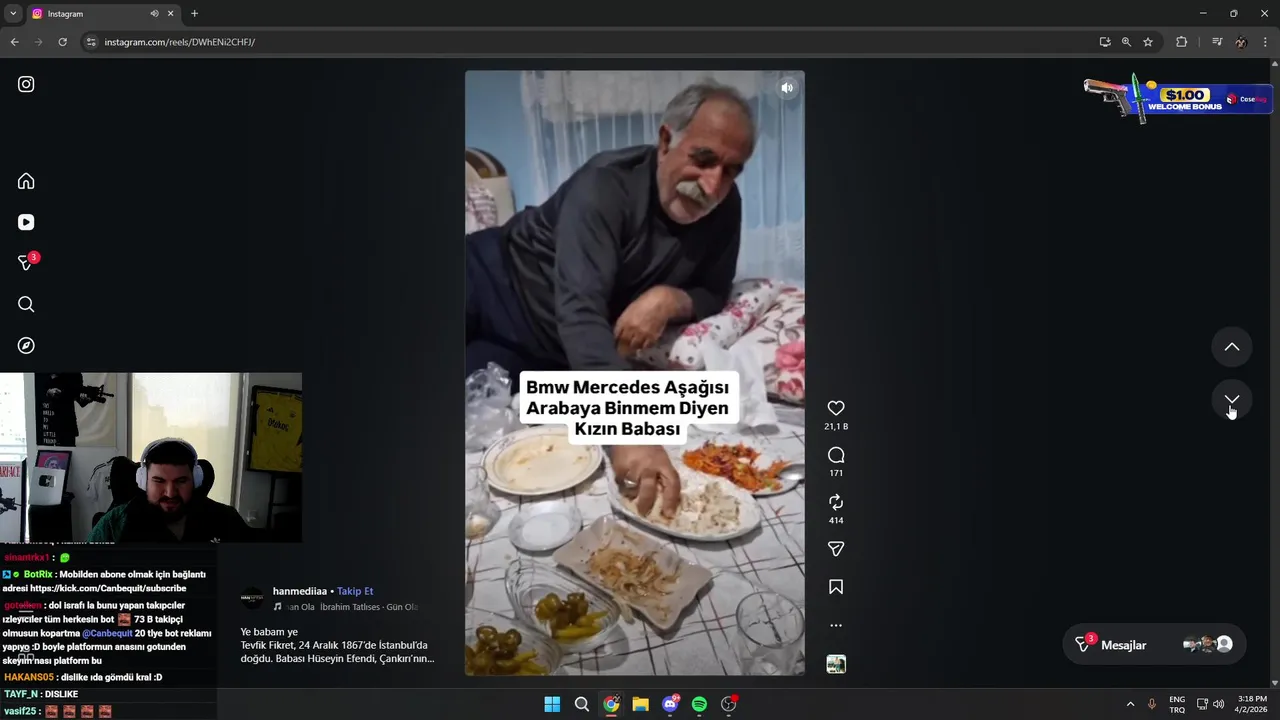The width and height of the screenshot is (1280, 720).
Task: Install app icon in address bar
Action: (1104, 42)
